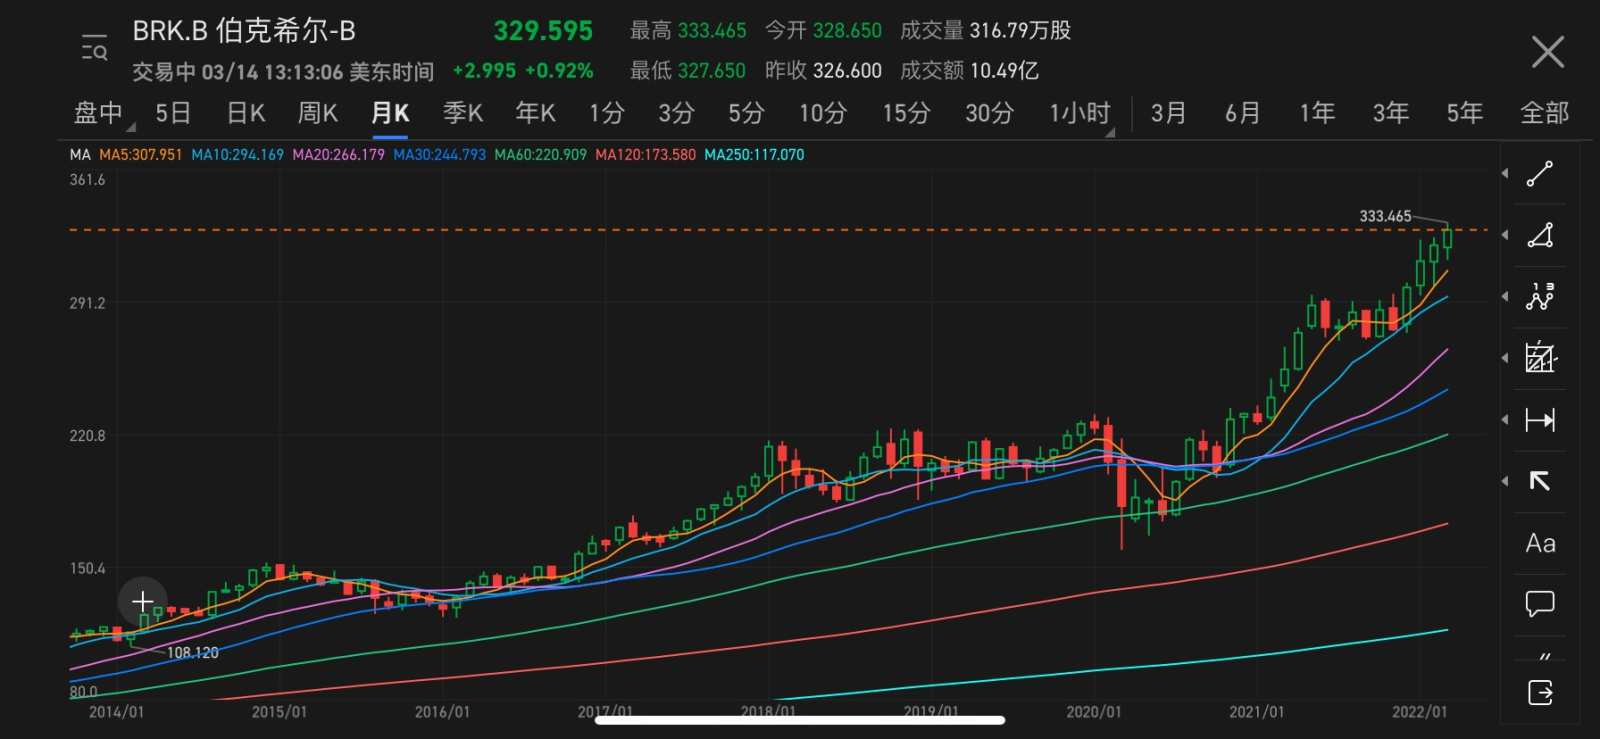This screenshot has width=1600, height=739.
Task: Expand line tool variants arrow
Action: click(1505, 174)
